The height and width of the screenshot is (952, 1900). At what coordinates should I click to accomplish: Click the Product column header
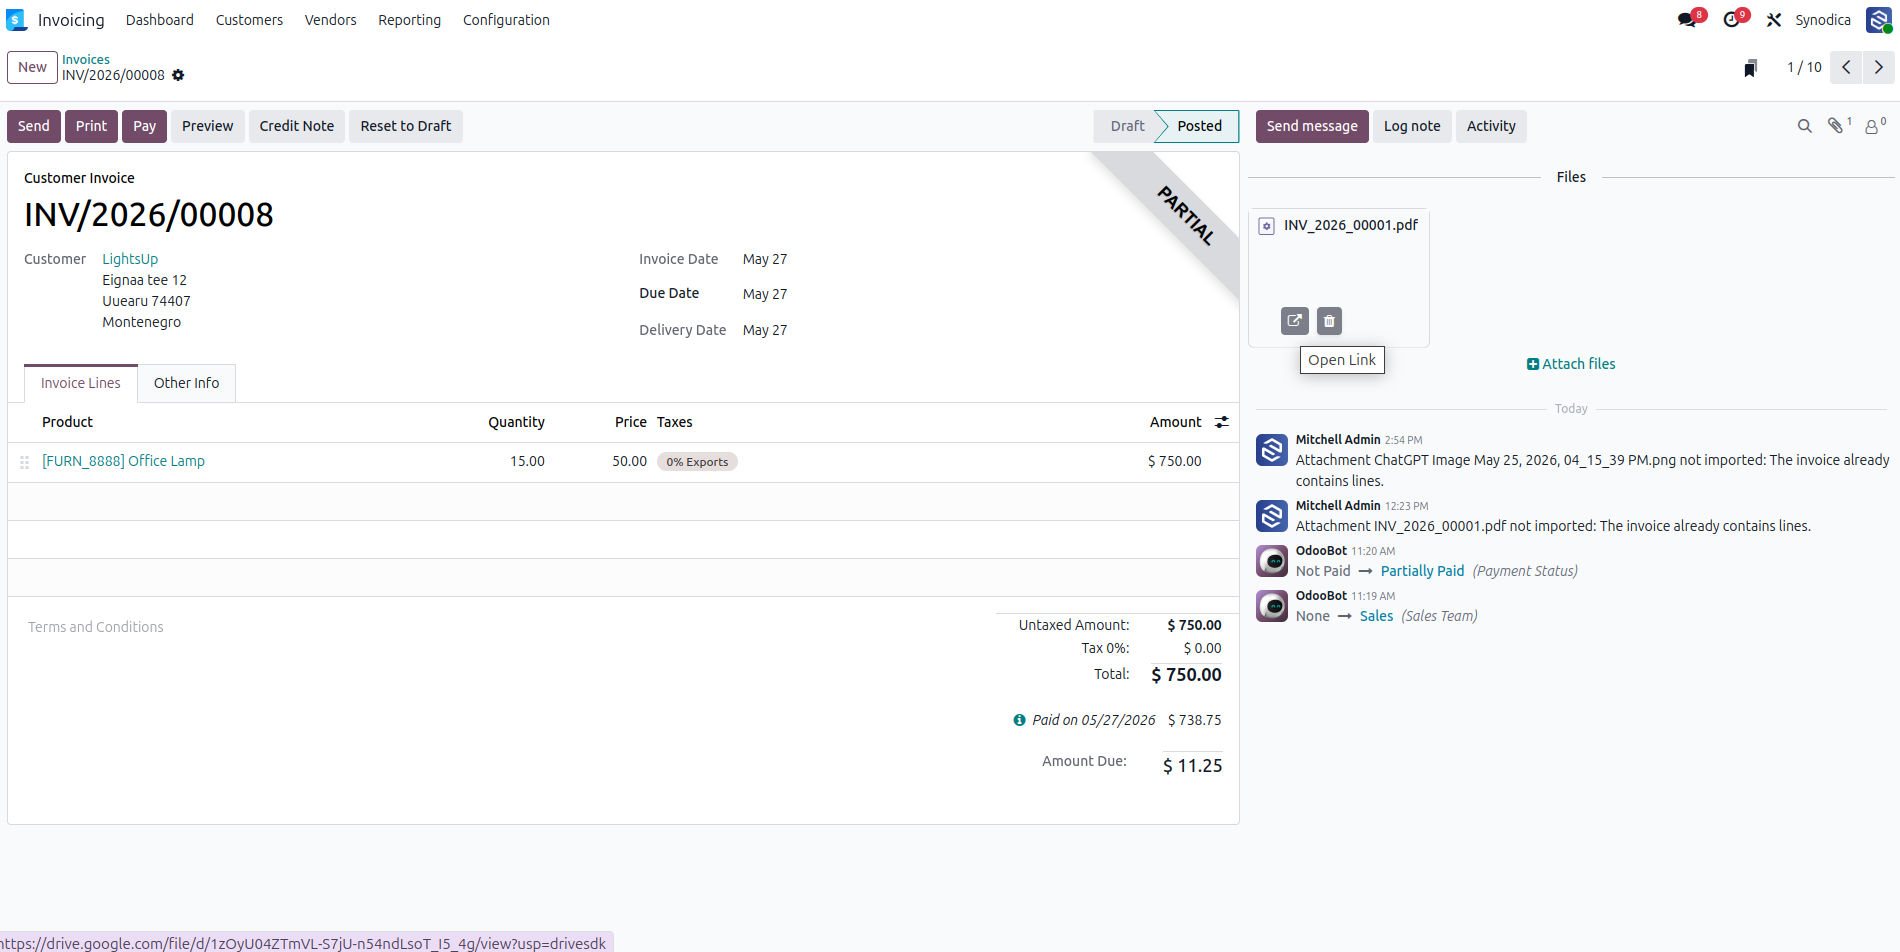[x=67, y=422]
